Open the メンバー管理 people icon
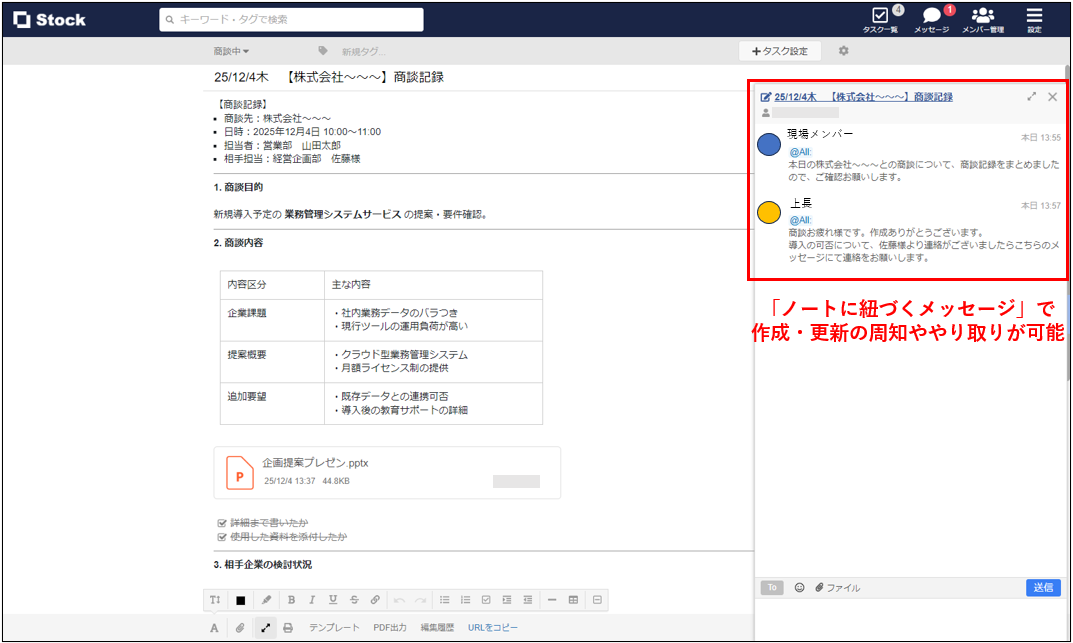1073x643 pixels. pyautogui.click(x=983, y=18)
